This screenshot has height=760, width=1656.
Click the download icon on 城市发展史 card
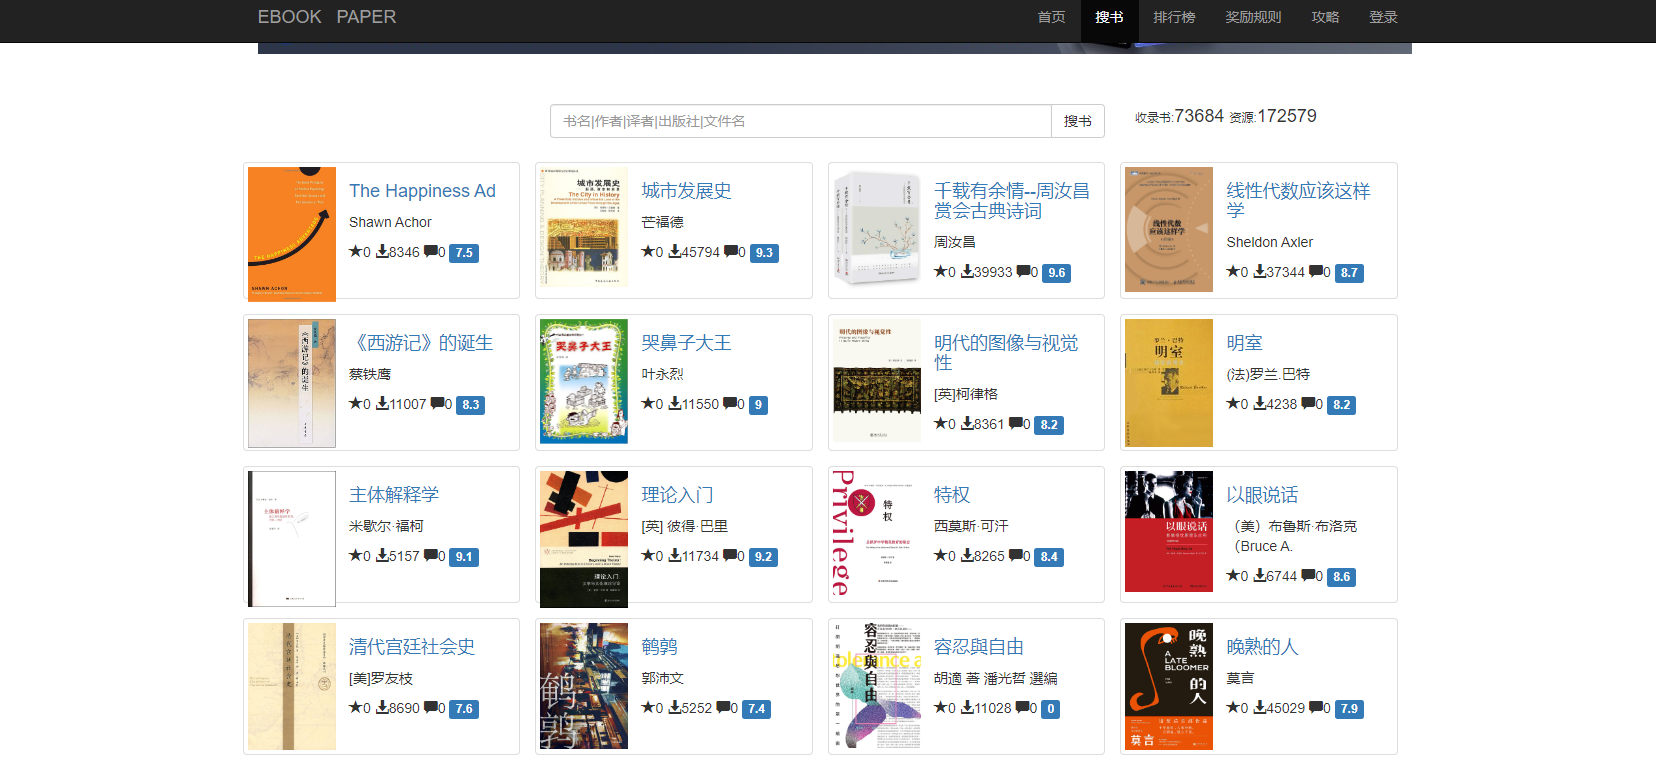(x=675, y=252)
